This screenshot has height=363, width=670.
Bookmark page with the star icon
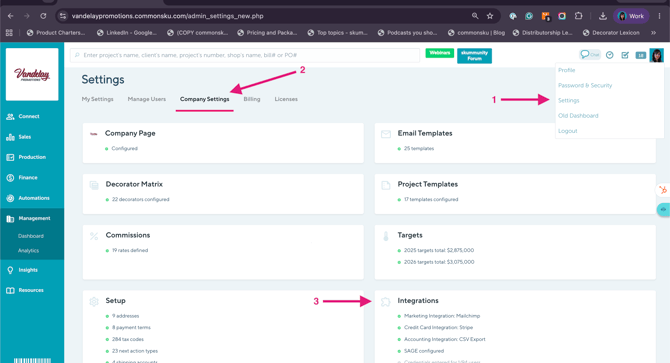click(x=490, y=16)
